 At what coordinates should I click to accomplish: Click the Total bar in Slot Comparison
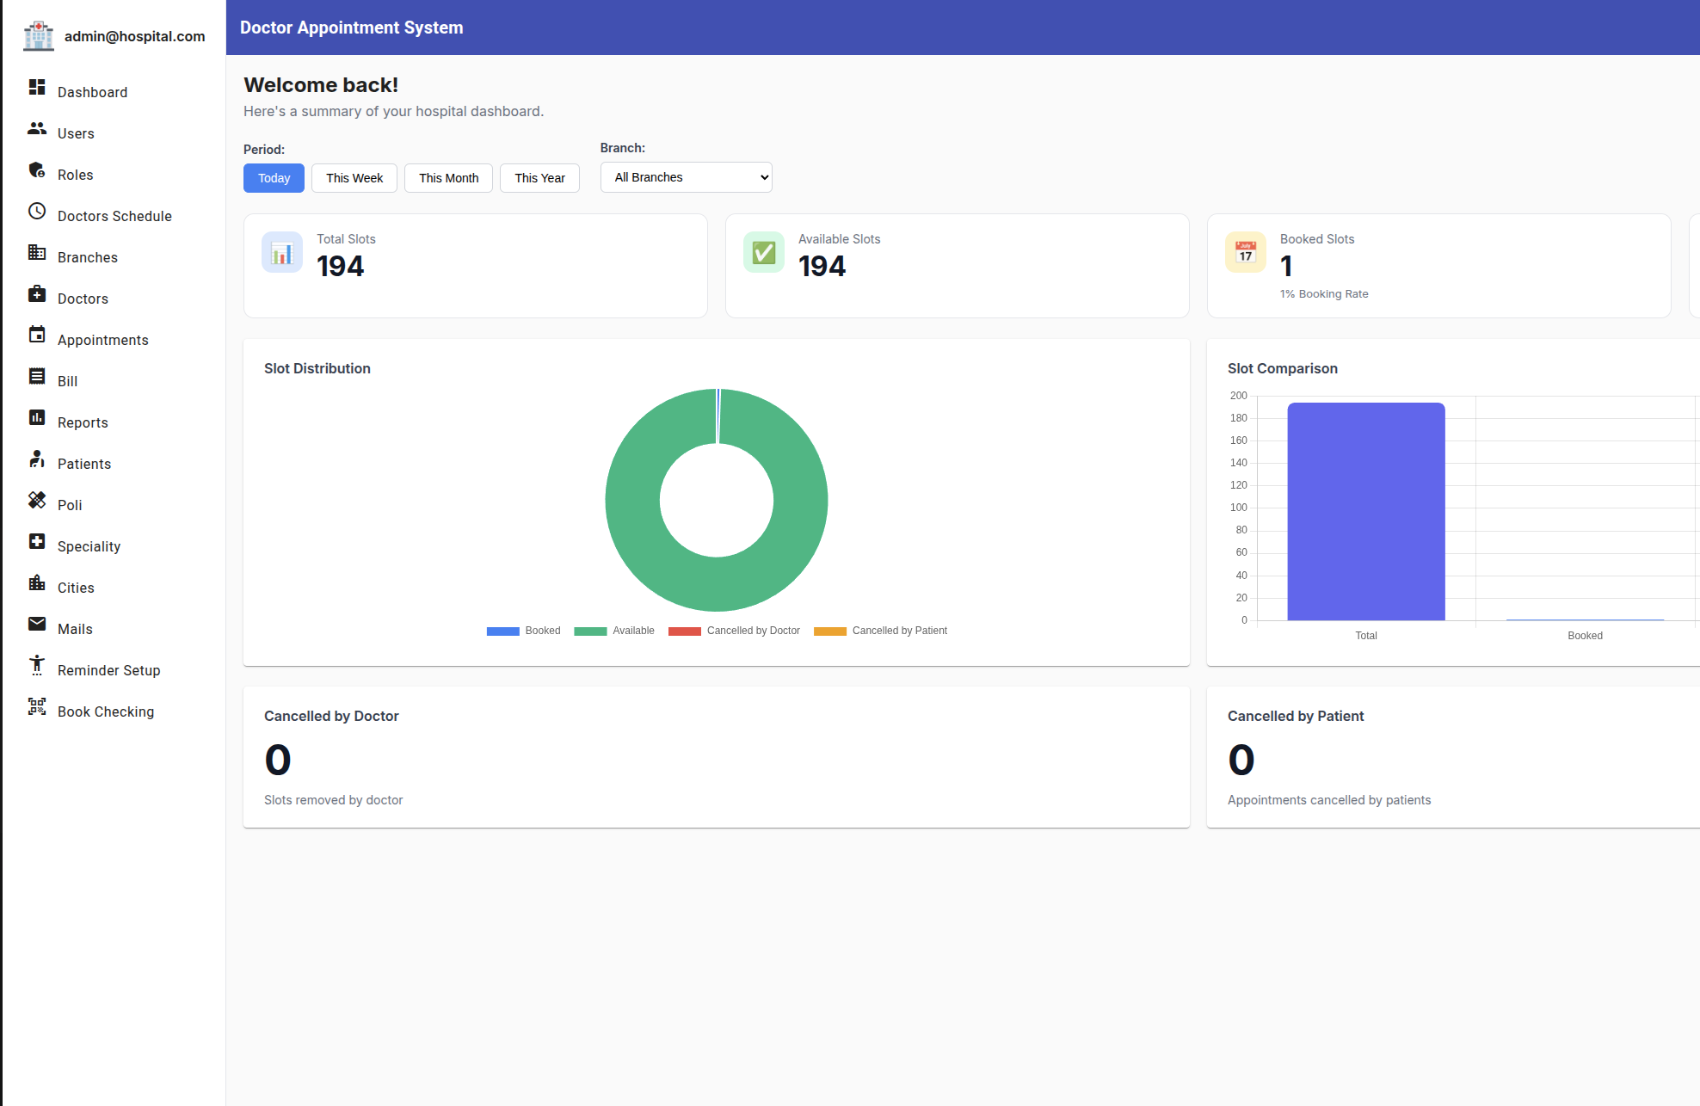pos(1365,512)
